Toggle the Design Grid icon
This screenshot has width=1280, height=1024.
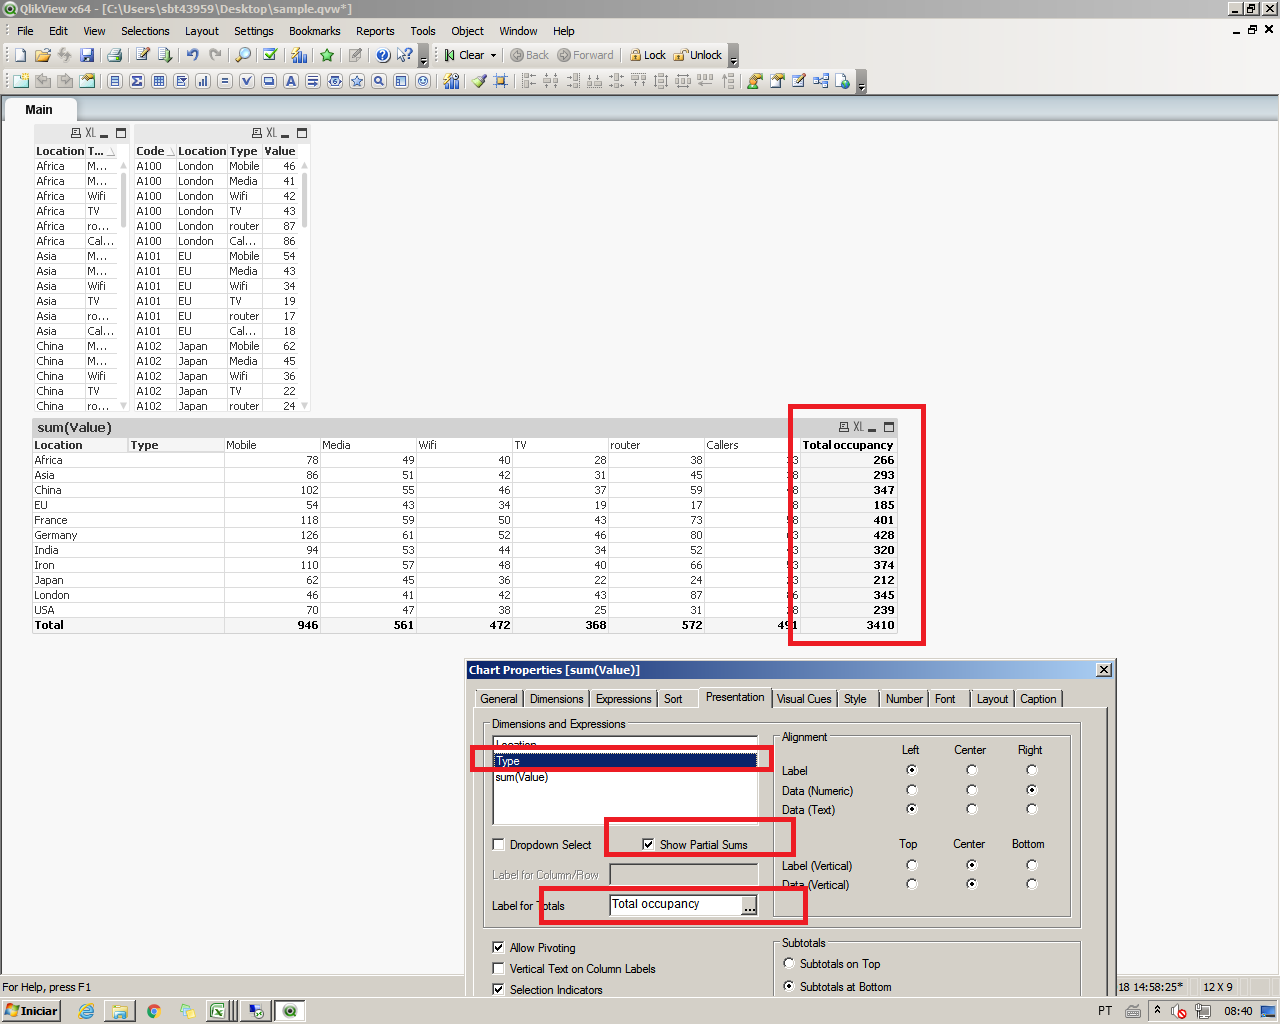501,81
